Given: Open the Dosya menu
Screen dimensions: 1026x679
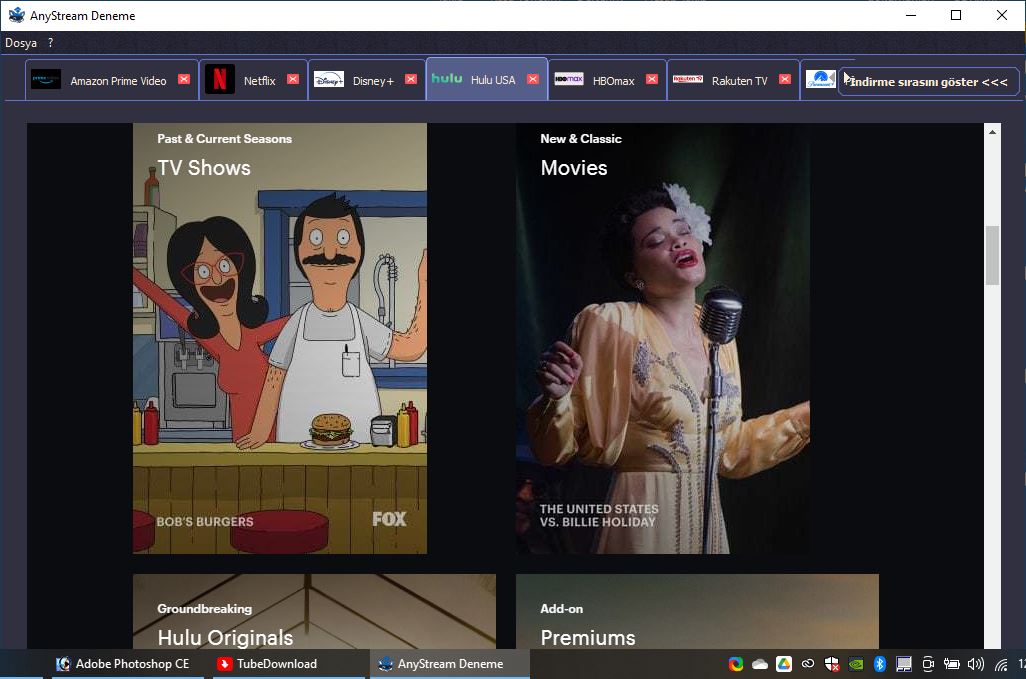Looking at the screenshot, I should click(21, 43).
